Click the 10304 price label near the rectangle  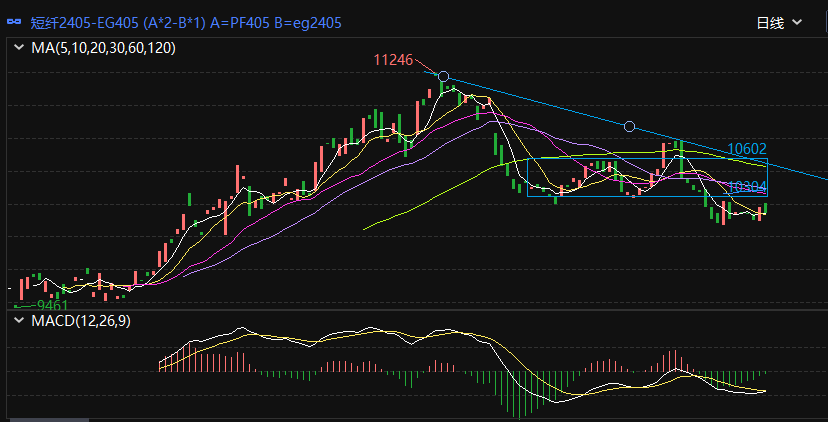click(x=747, y=187)
